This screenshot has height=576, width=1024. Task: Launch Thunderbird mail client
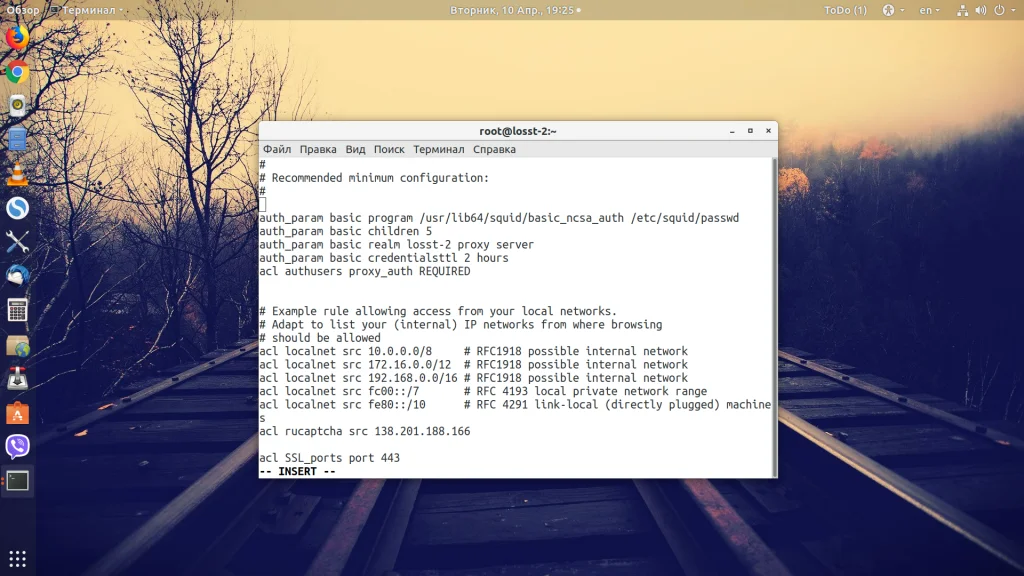[18, 276]
